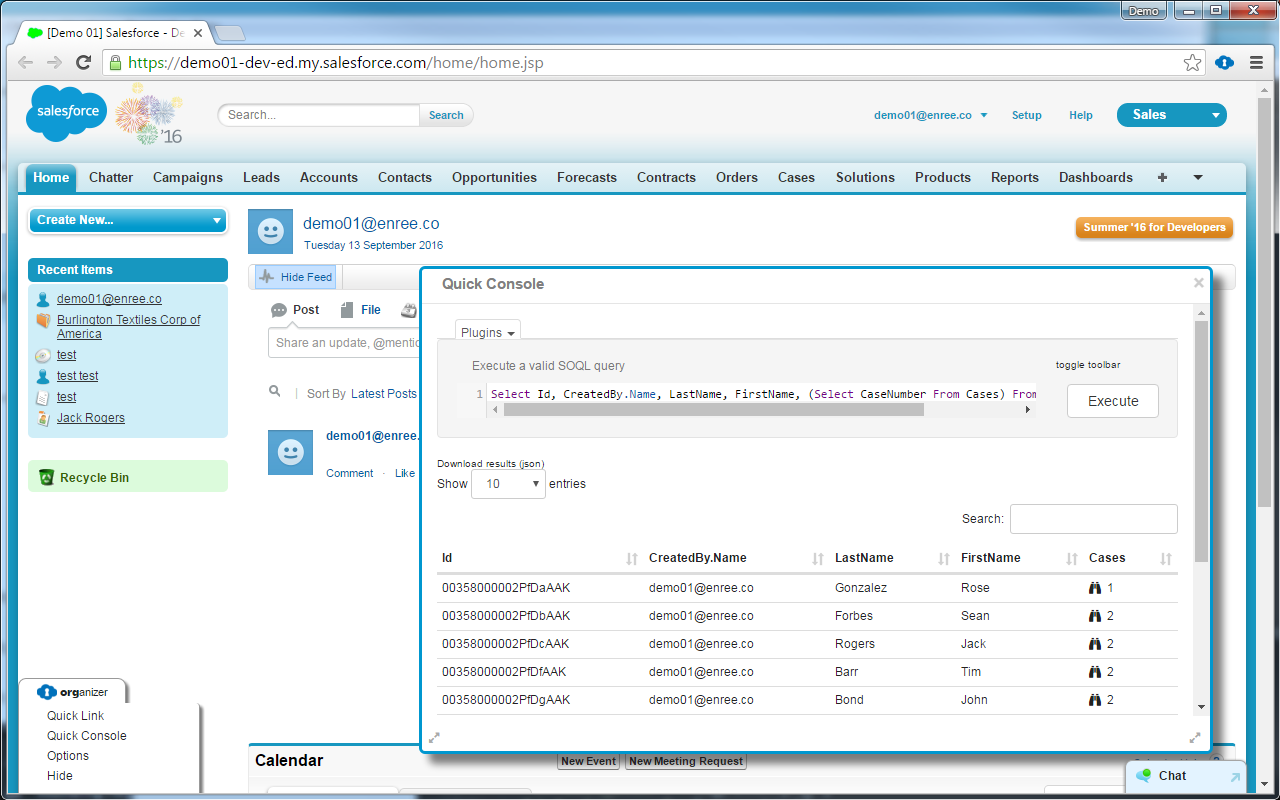Open the Show entries dropdown

(508, 483)
